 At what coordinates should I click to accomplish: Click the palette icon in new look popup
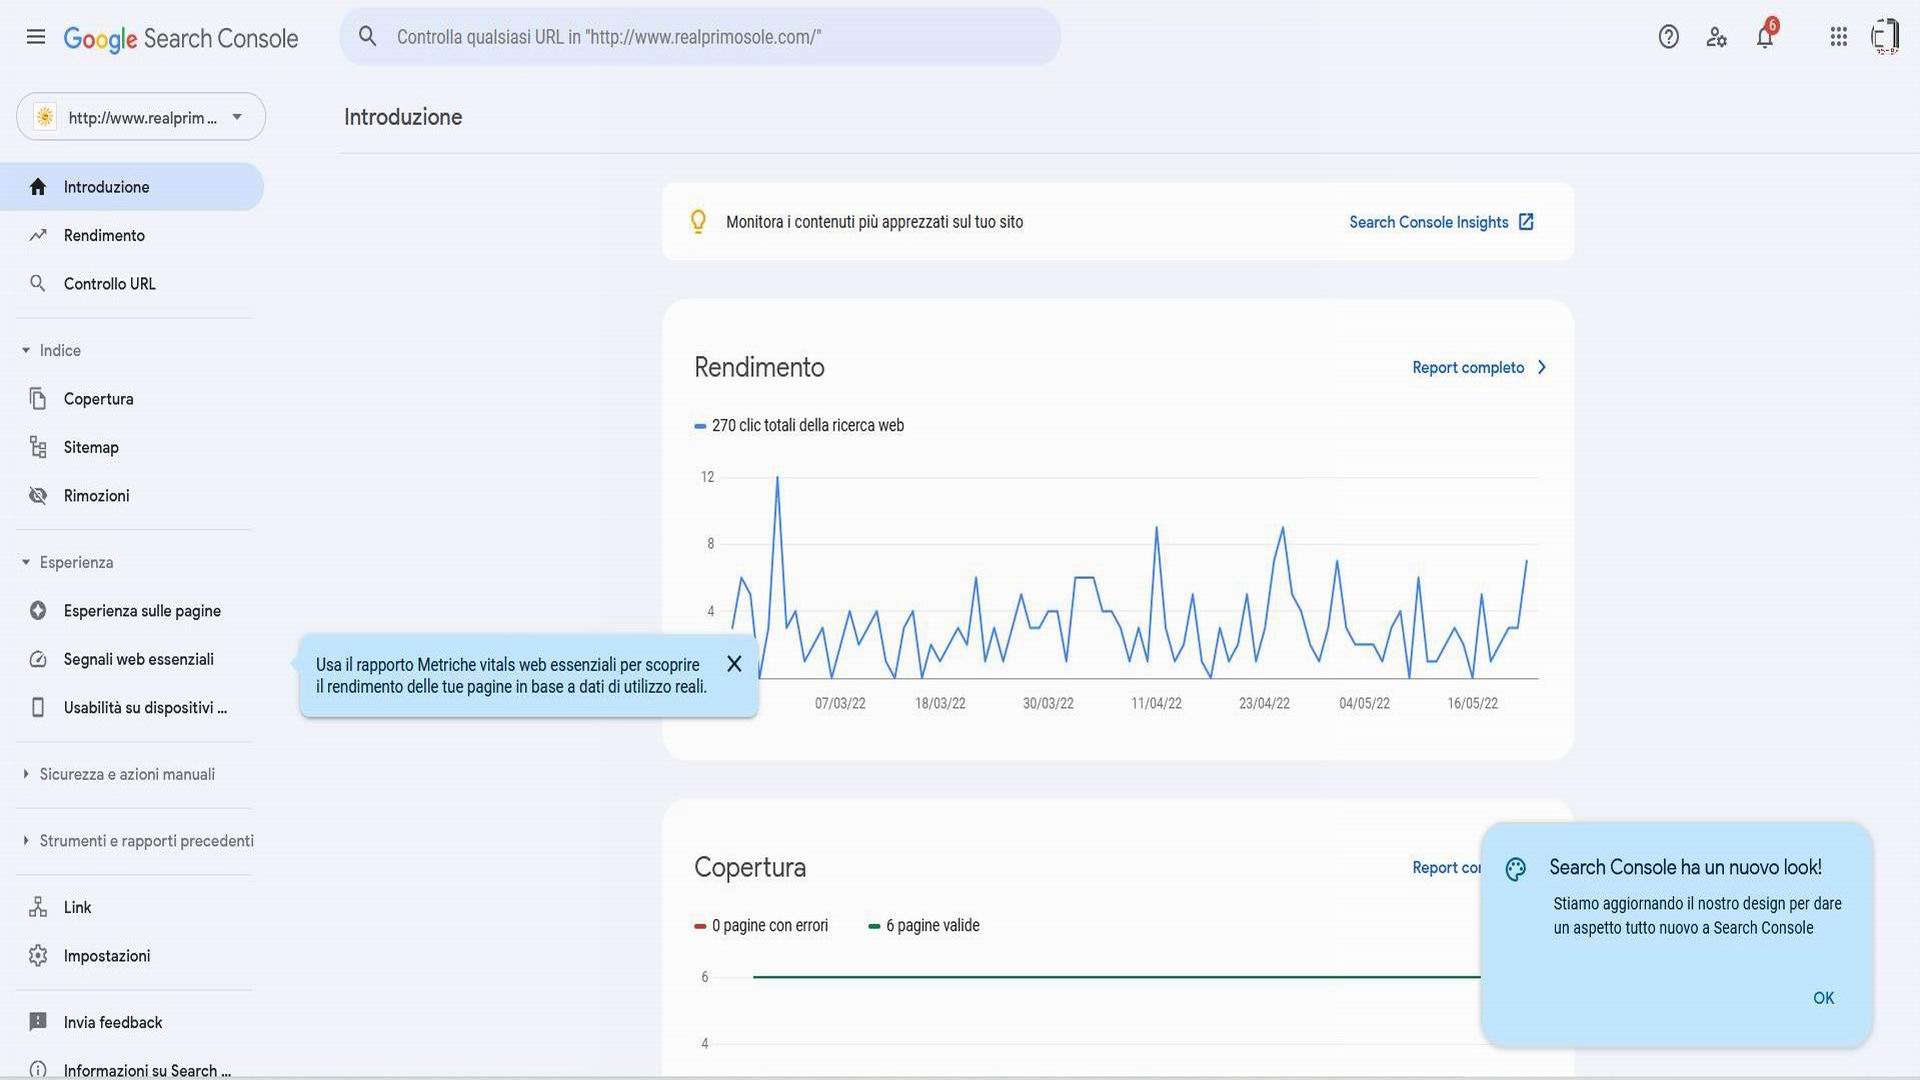1516,869
